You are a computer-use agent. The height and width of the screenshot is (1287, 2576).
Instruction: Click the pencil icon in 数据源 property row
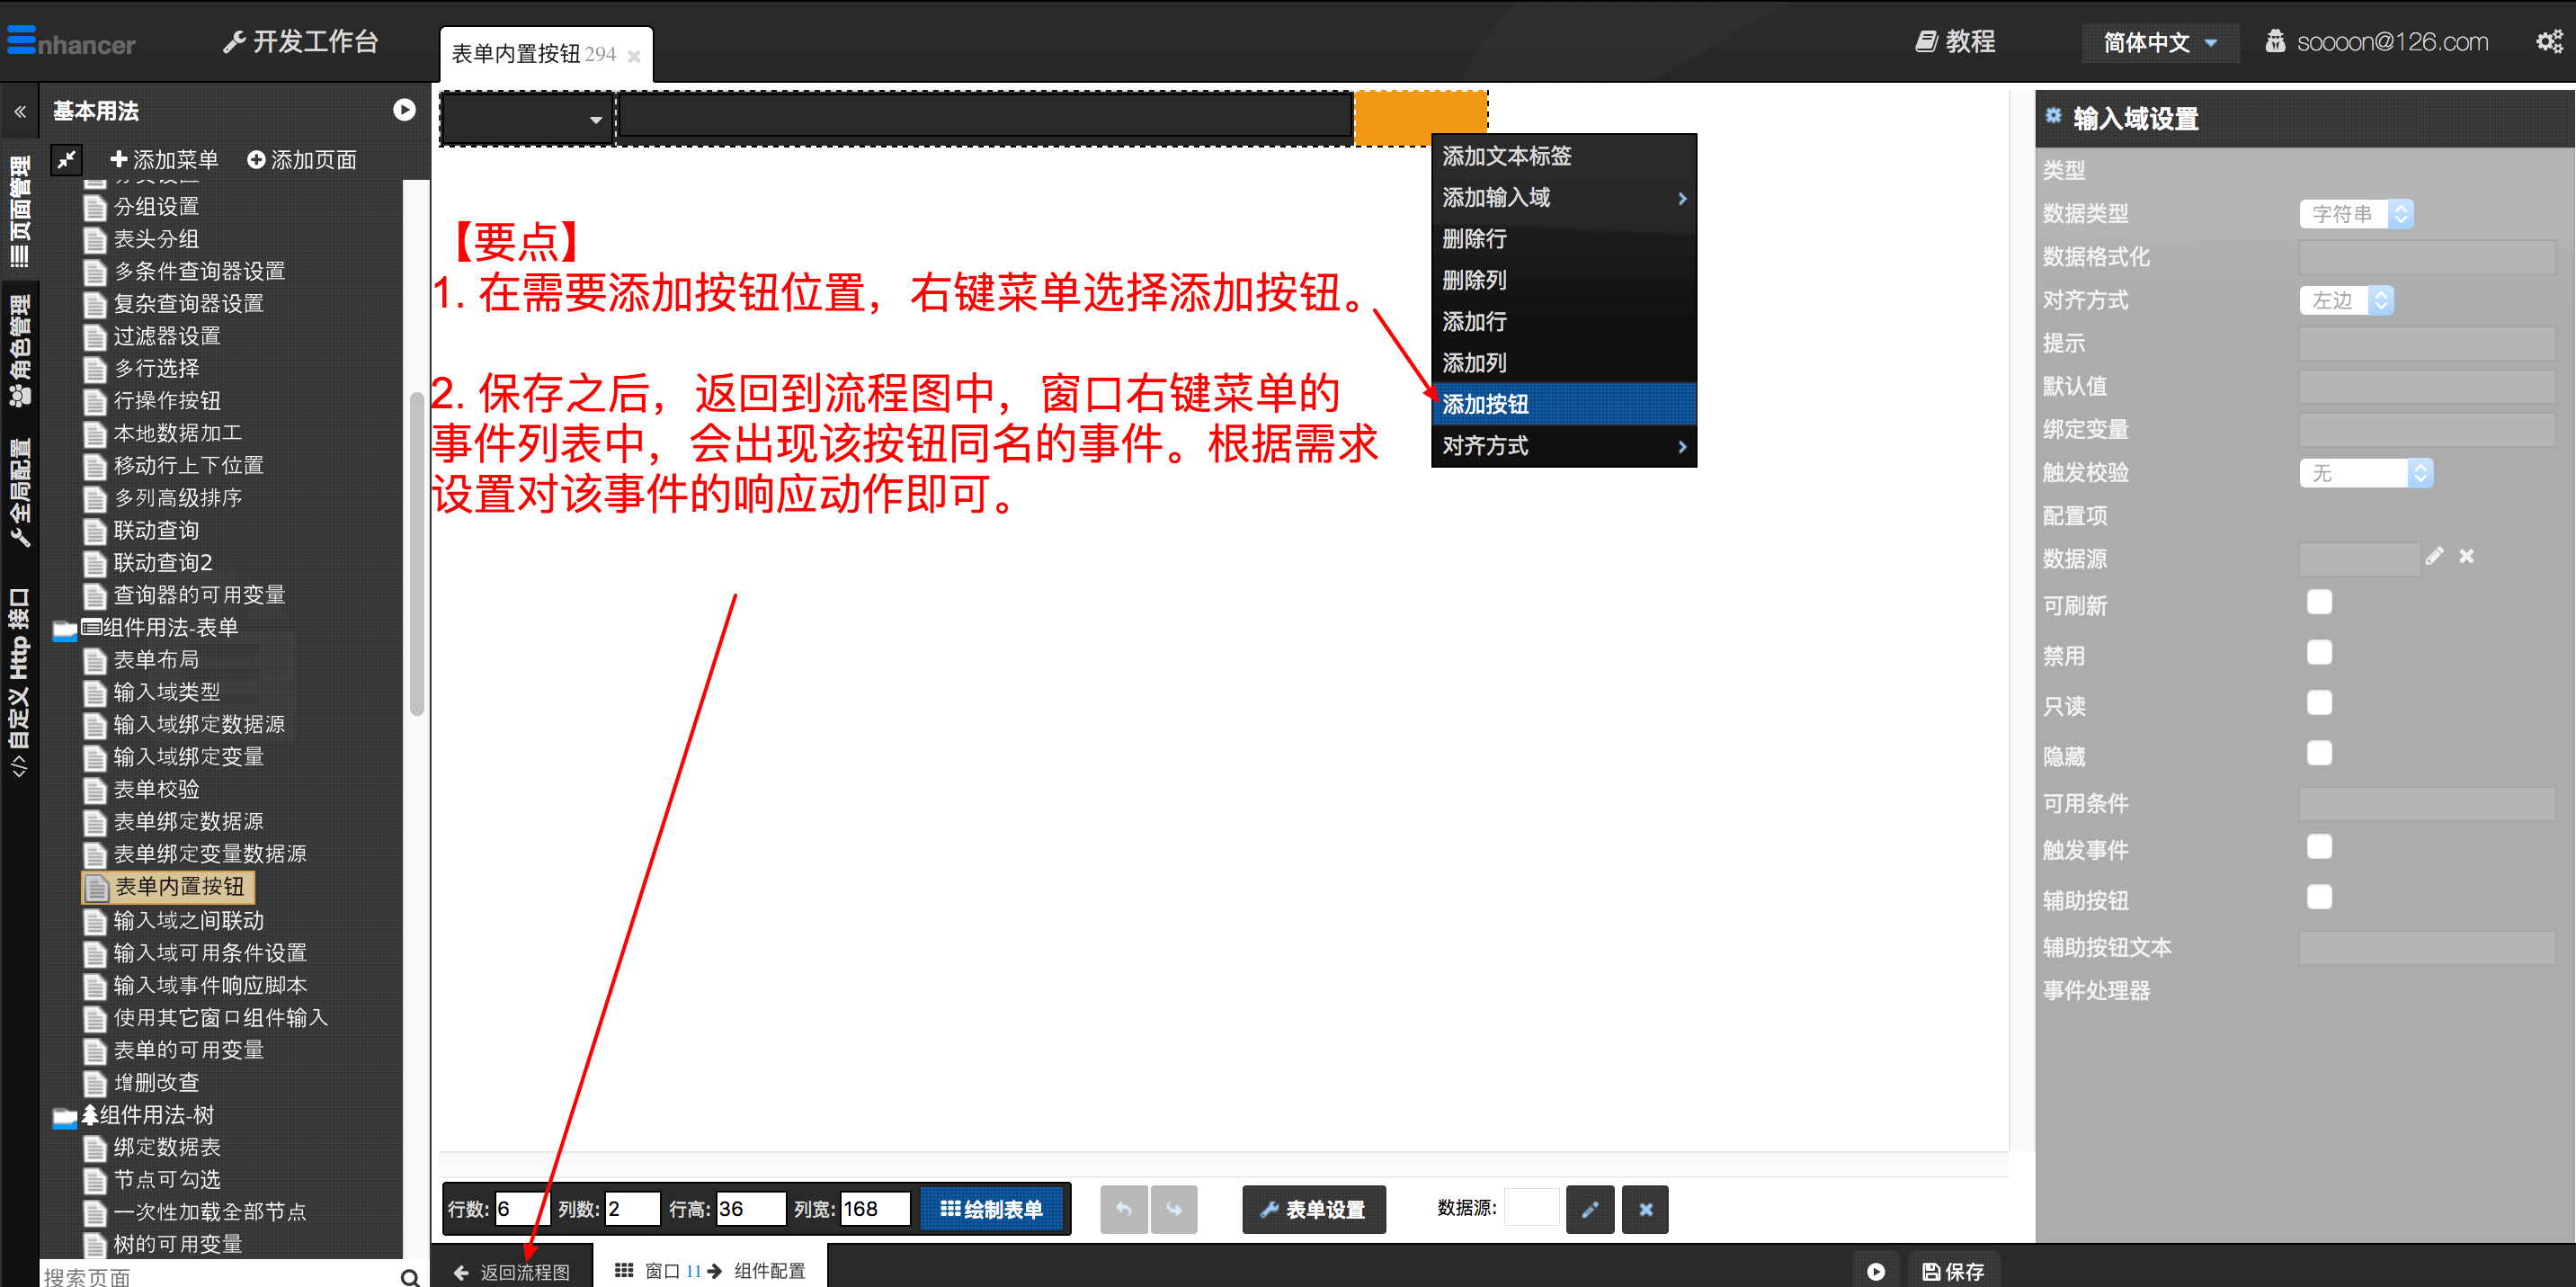2434,556
